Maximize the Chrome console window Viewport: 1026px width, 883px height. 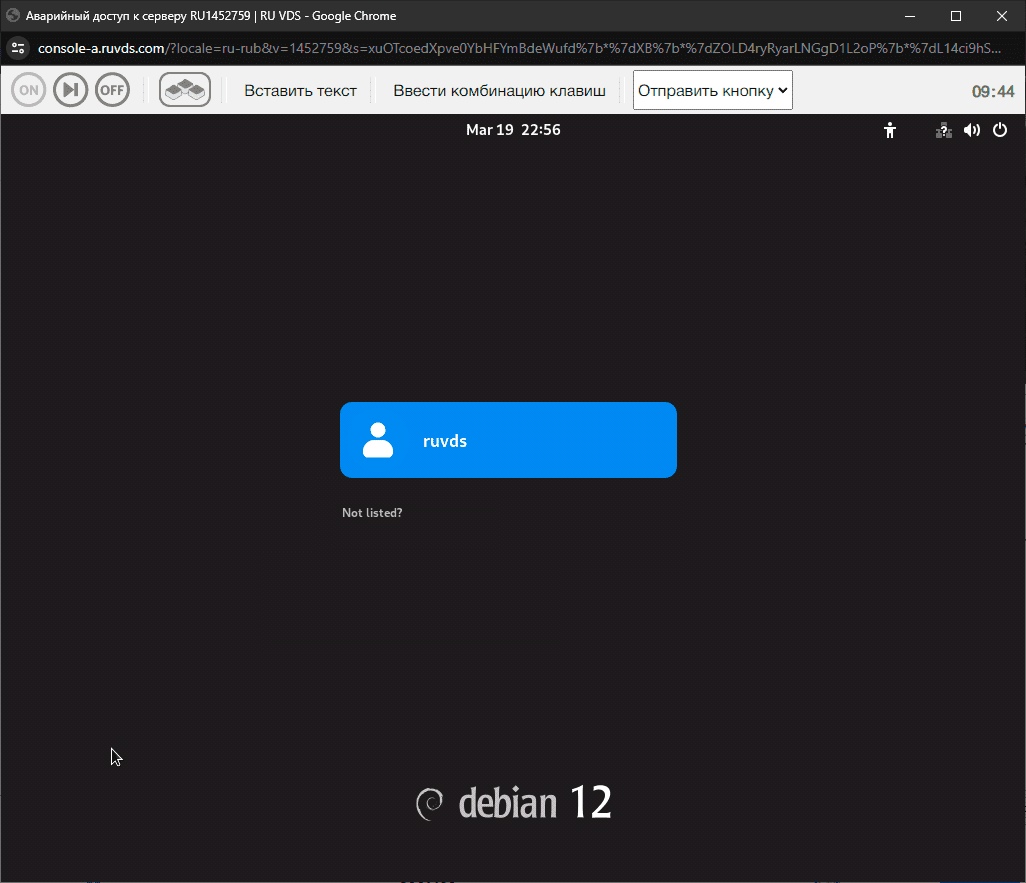[x=955, y=16]
